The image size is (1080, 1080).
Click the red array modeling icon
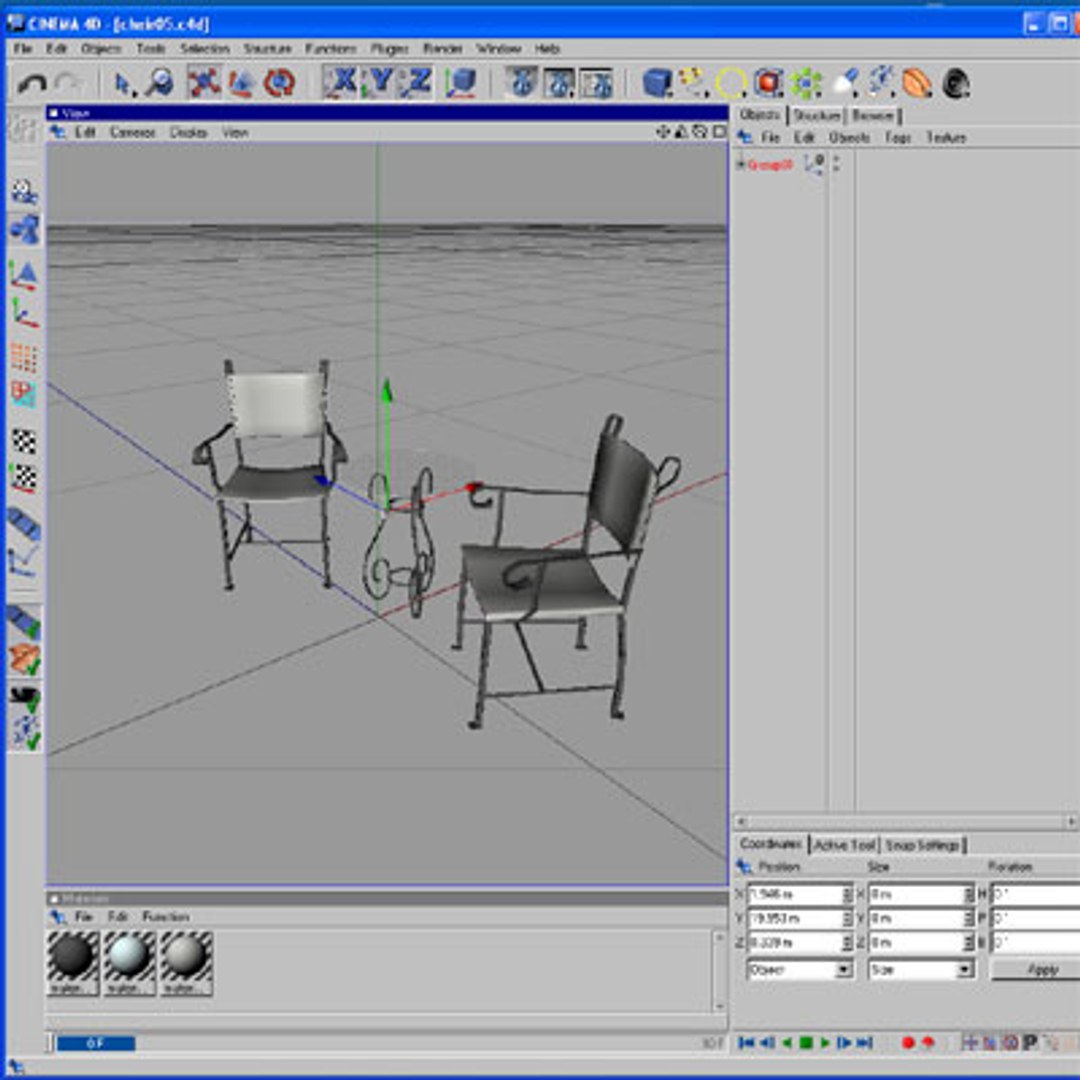coord(768,83)
